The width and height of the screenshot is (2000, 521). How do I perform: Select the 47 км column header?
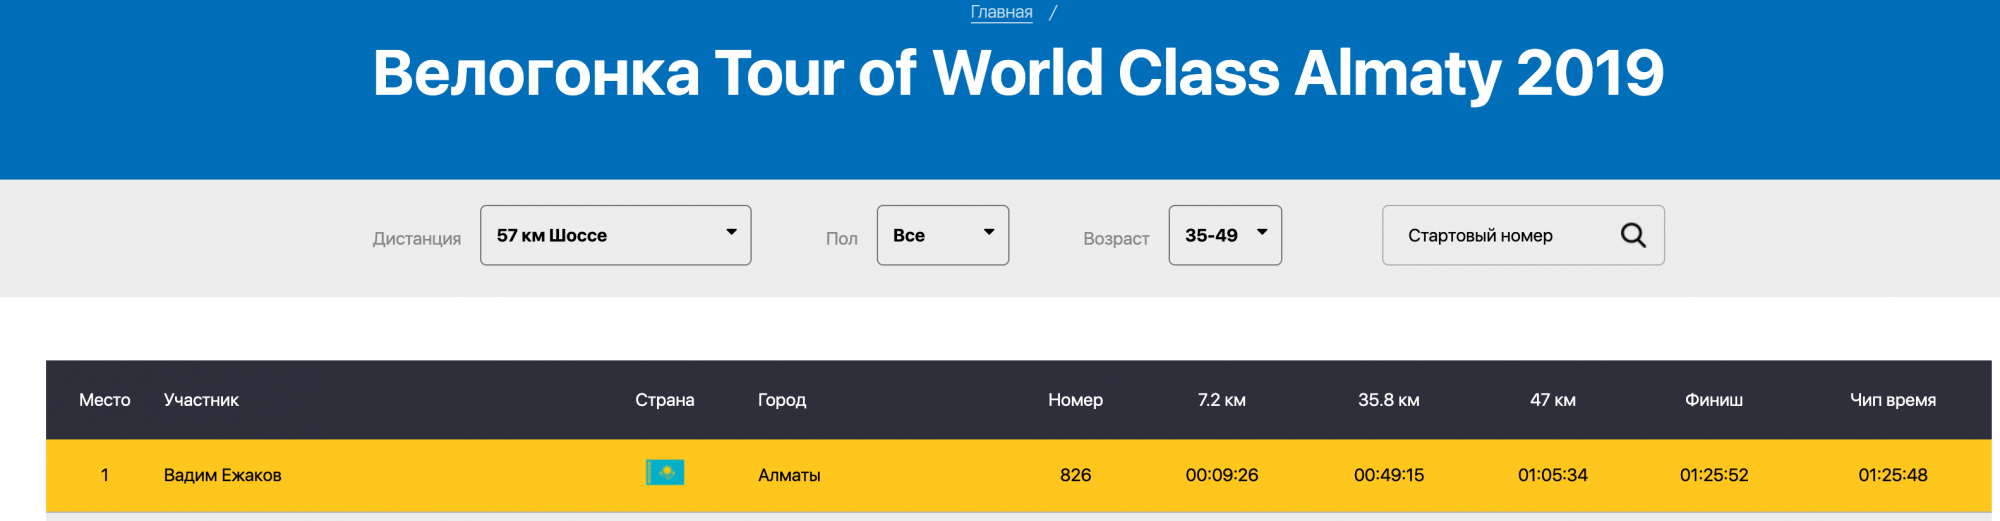(x=1552, y=400)
